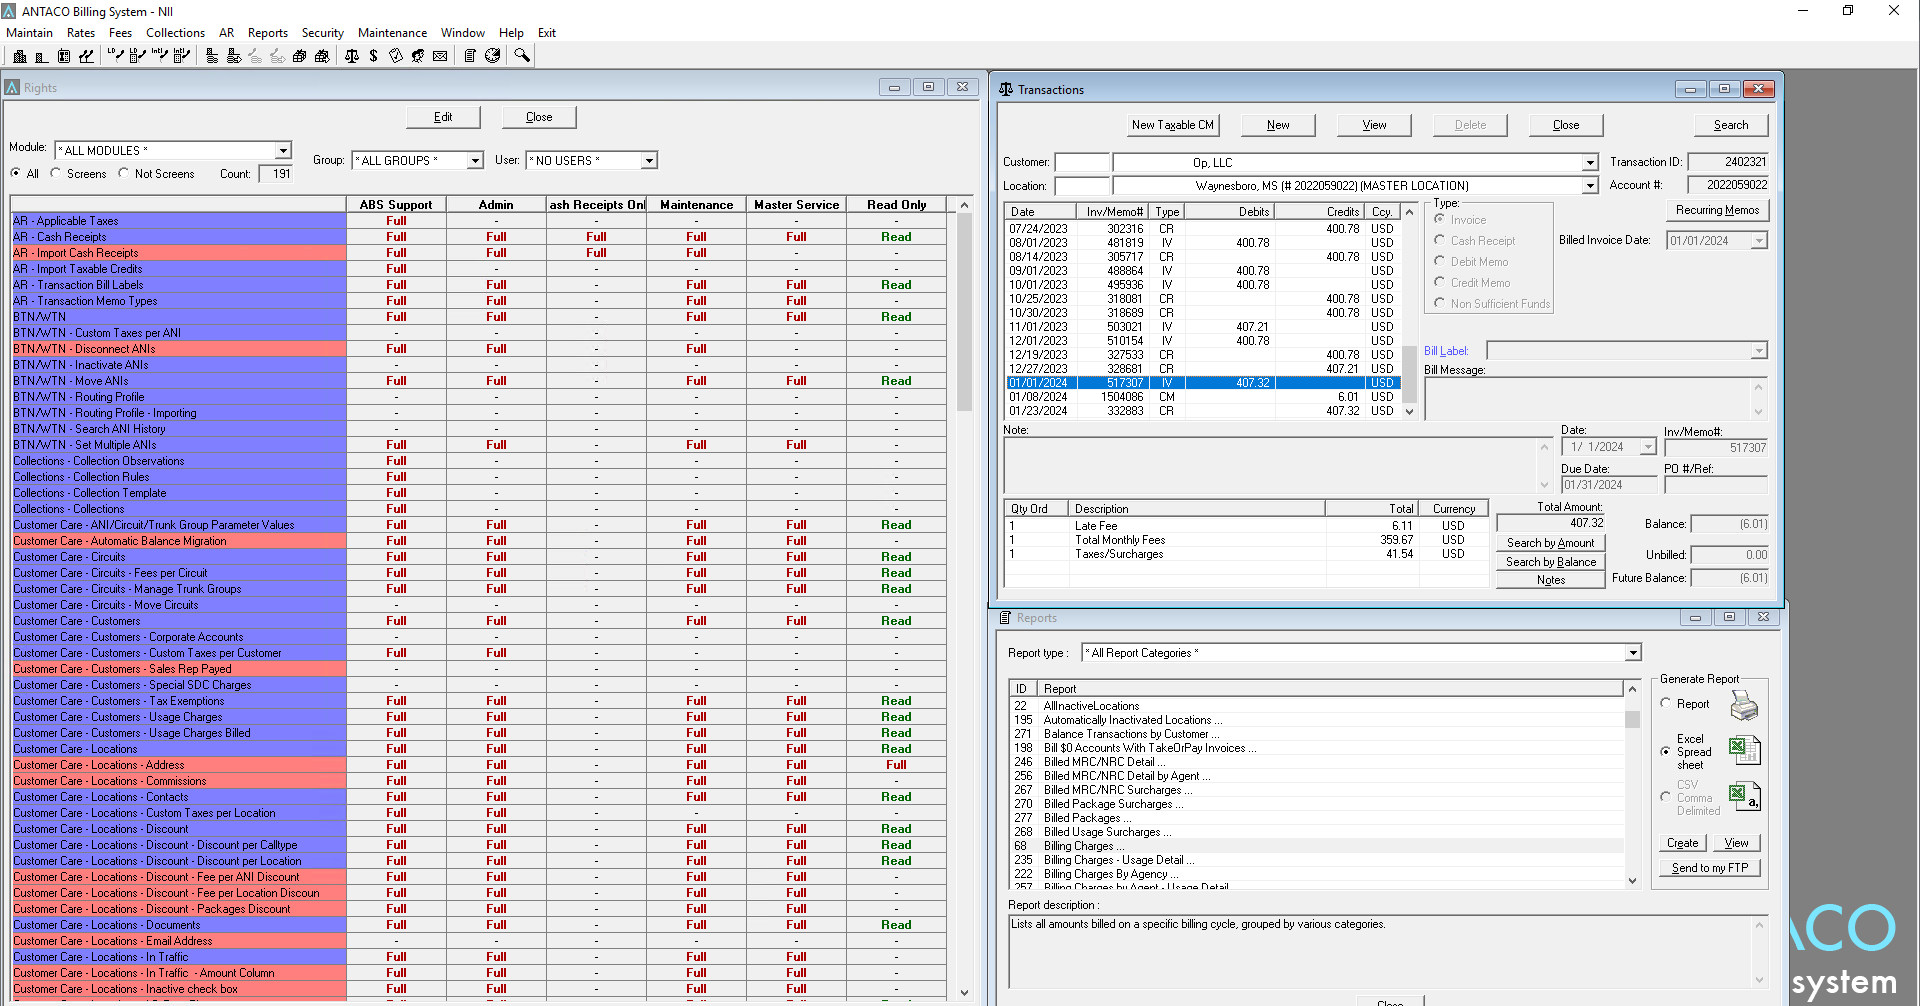Click the large office building toolbar icon
This screenshot has width=1920, height=1006.
pyautogui.click(x=20, y=56)
